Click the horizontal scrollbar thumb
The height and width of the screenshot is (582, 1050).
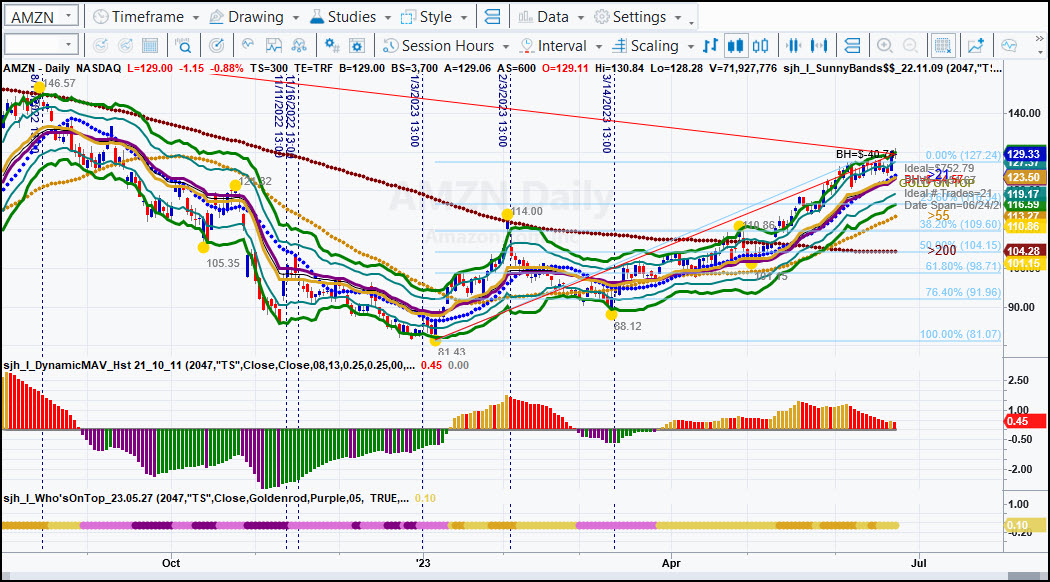click(1025, 577)
